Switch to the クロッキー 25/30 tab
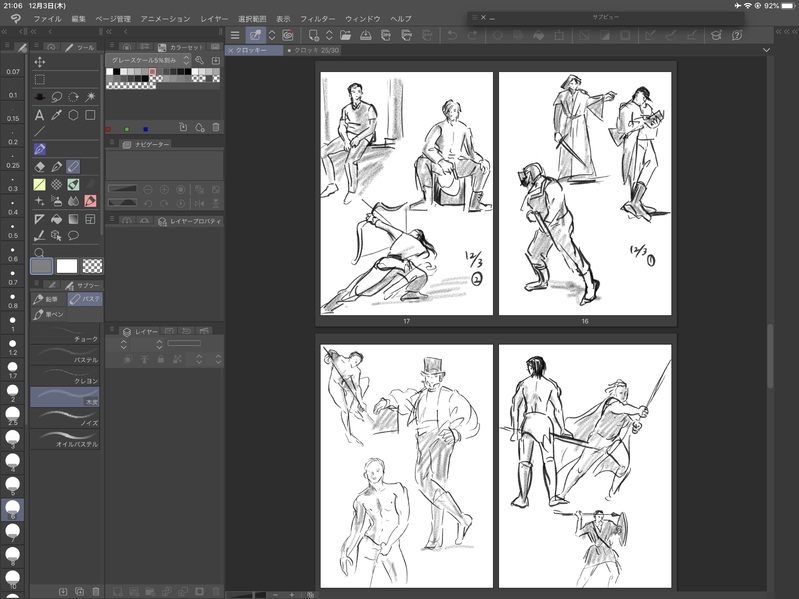The image size is (799, 599). [315, 49]
